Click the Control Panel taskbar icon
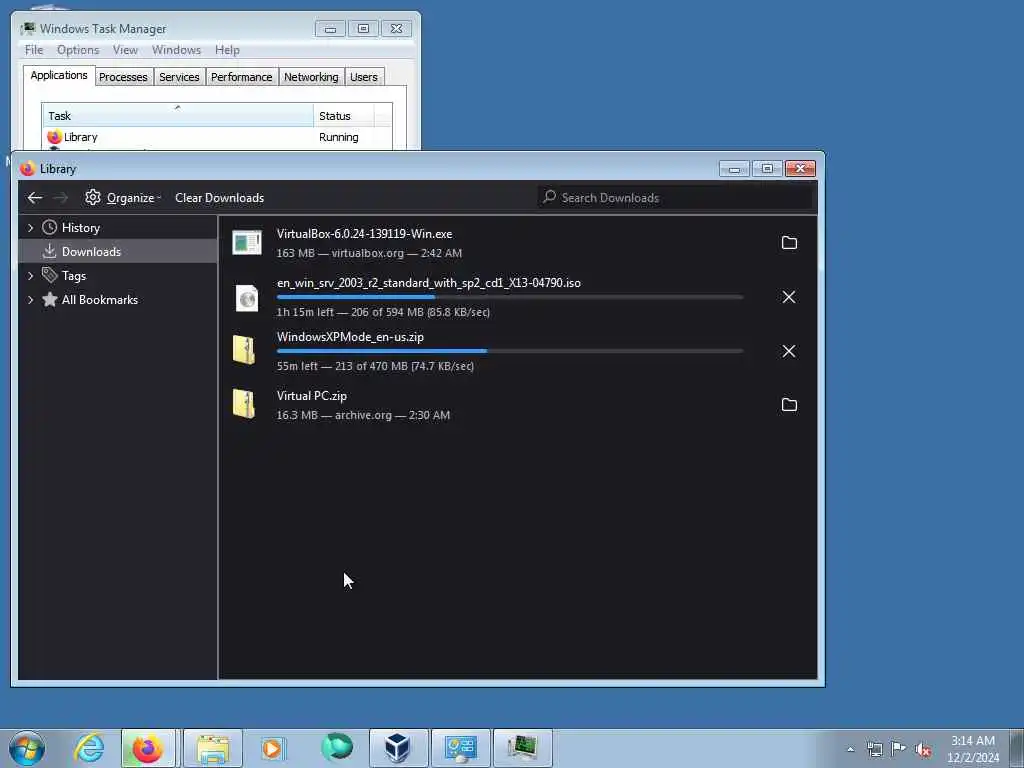1024x768 pixels. (x=460, y=748)
